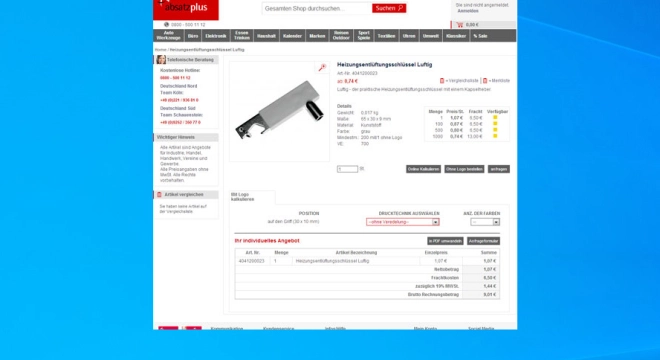Click the Online Kalkulieren button
This screenshot has width=660, height=360.
point(423,169)
